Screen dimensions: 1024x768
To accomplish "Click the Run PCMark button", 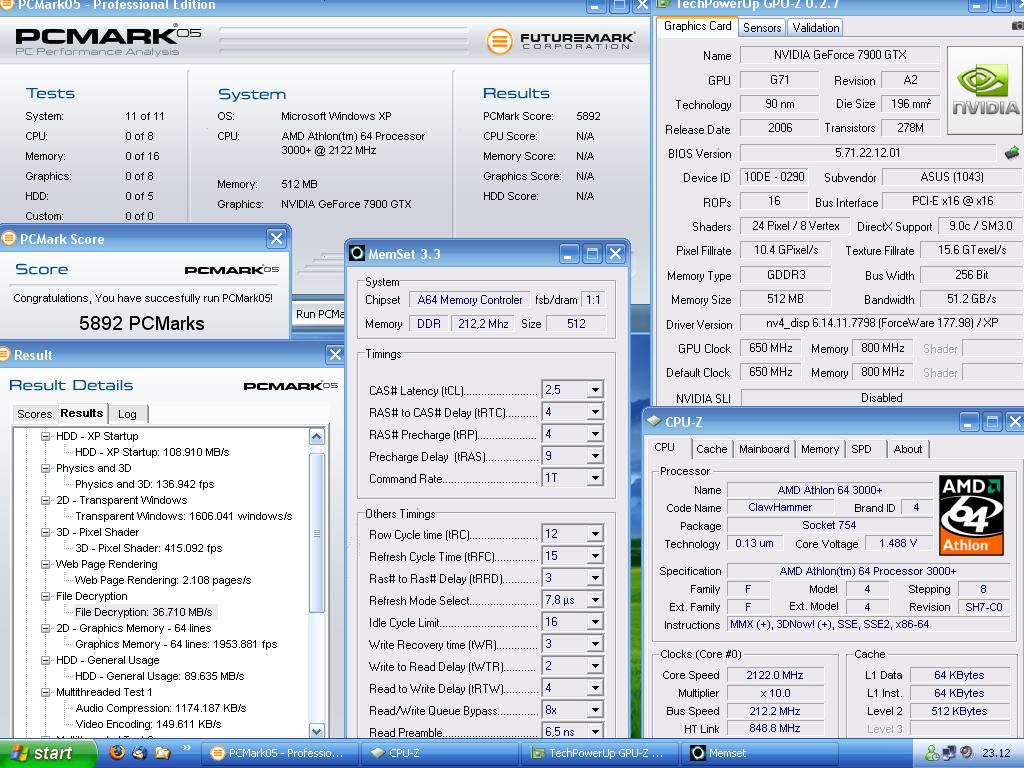I will click(x=319, y=314).
